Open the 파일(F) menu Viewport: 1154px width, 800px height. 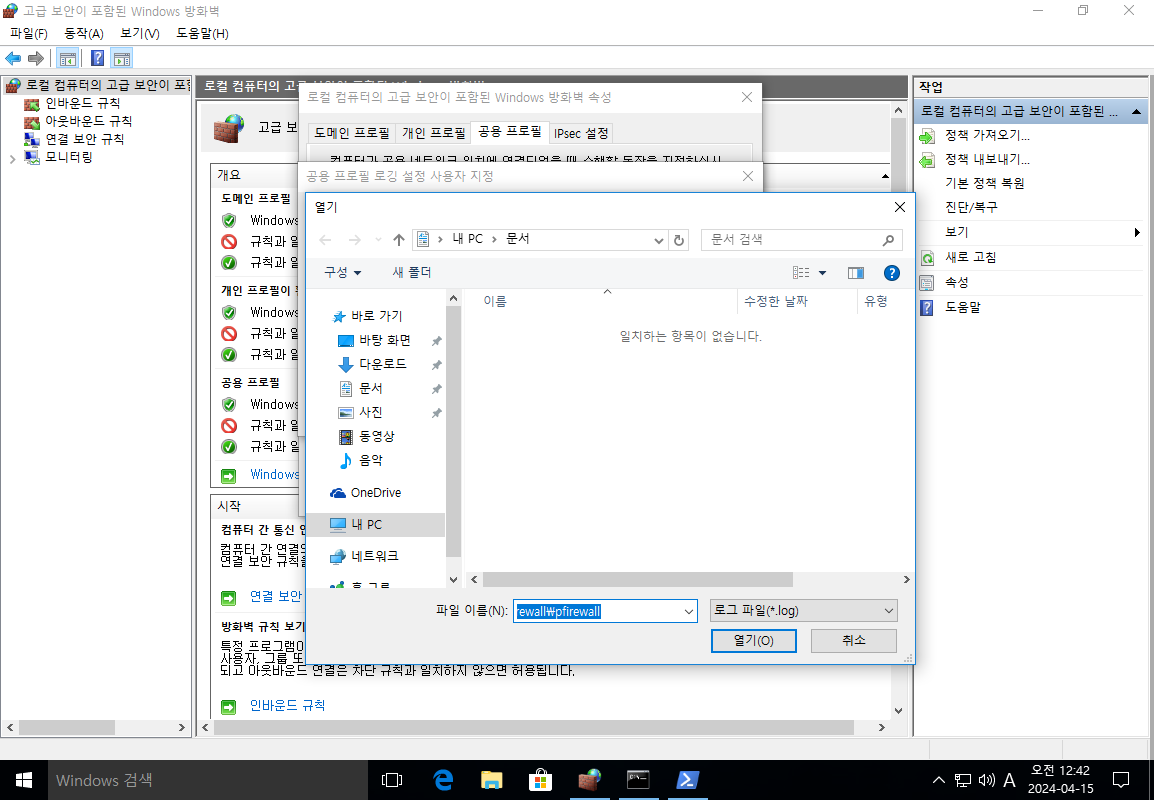point(29,34)
